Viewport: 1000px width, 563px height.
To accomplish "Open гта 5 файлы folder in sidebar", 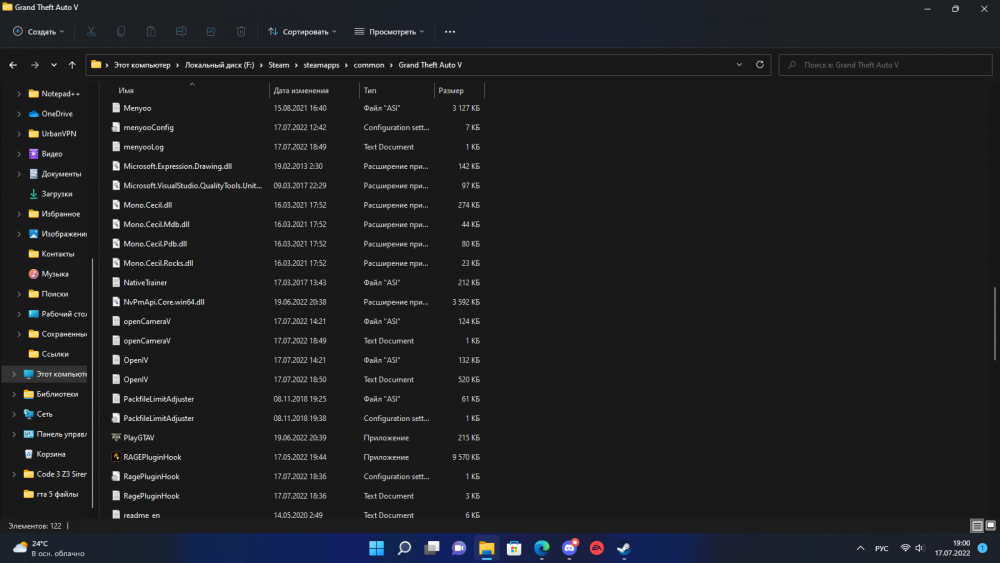I will click(x=57, y=494).
